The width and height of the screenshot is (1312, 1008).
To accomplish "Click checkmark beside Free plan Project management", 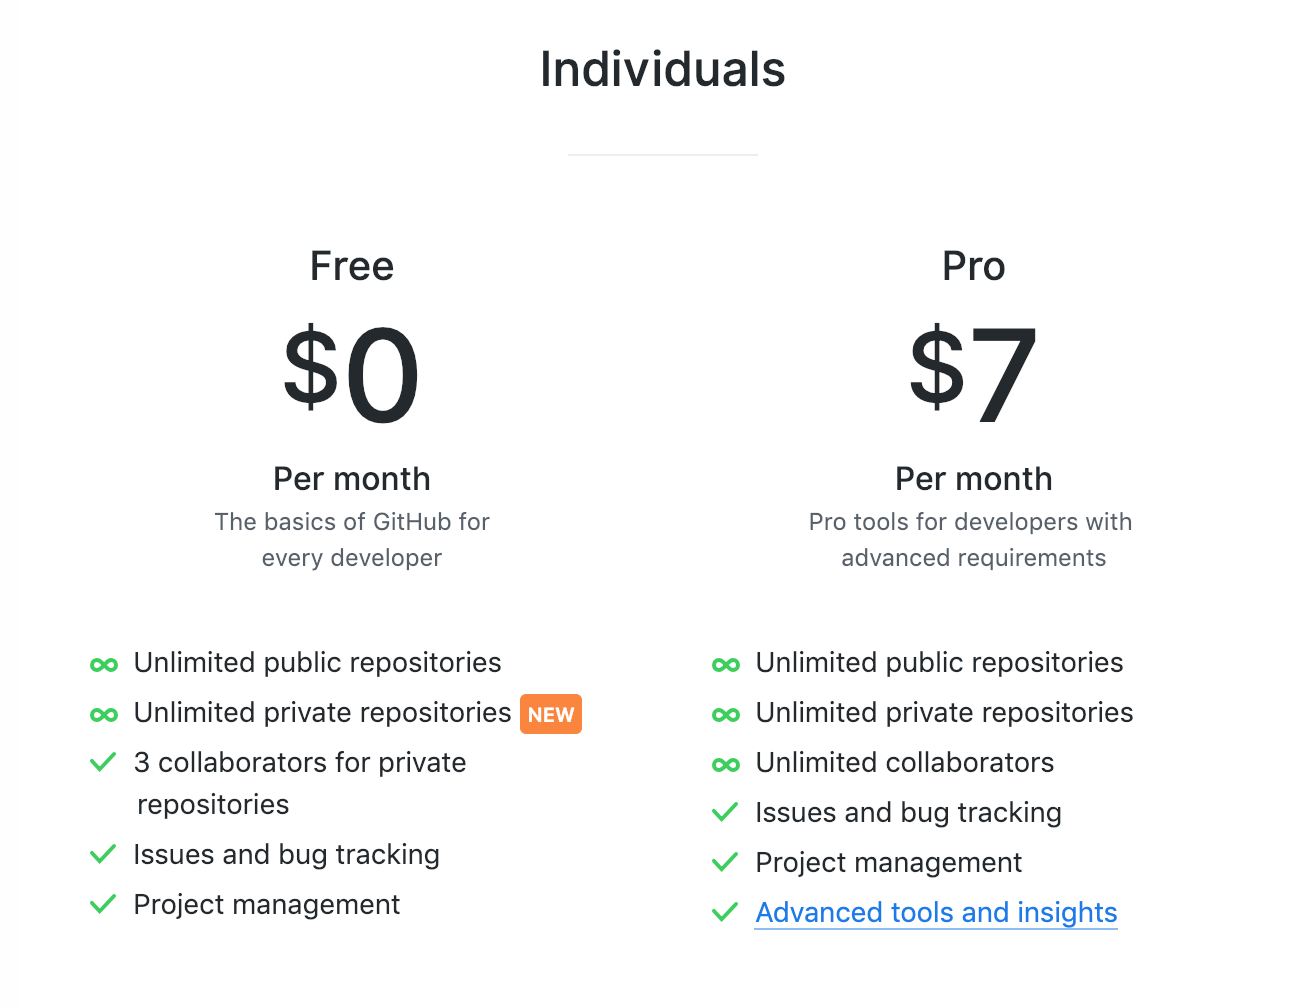I will coord(103,905).
